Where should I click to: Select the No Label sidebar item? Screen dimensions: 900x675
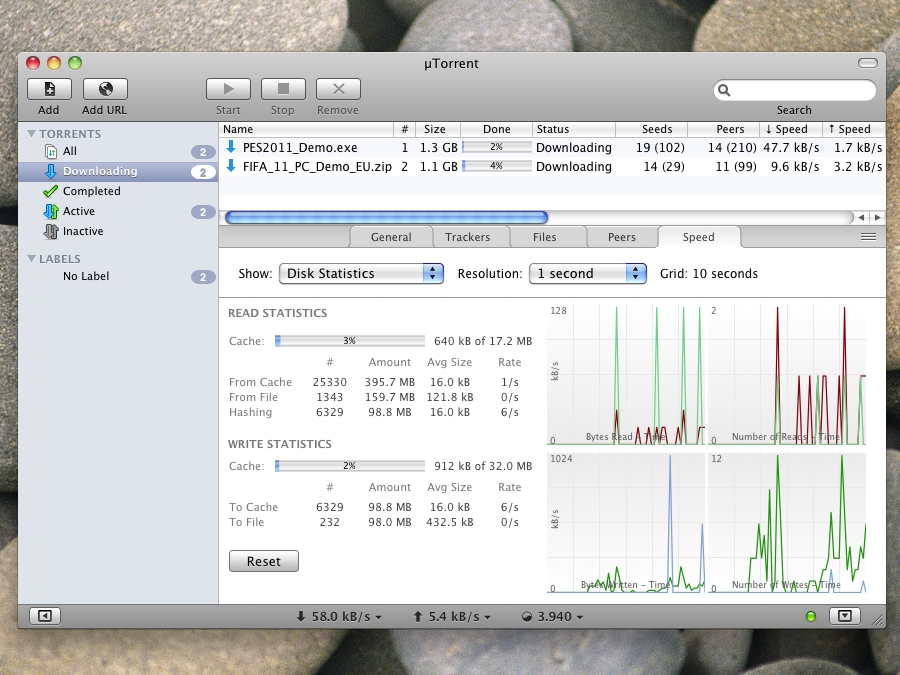tap(118, 277)
